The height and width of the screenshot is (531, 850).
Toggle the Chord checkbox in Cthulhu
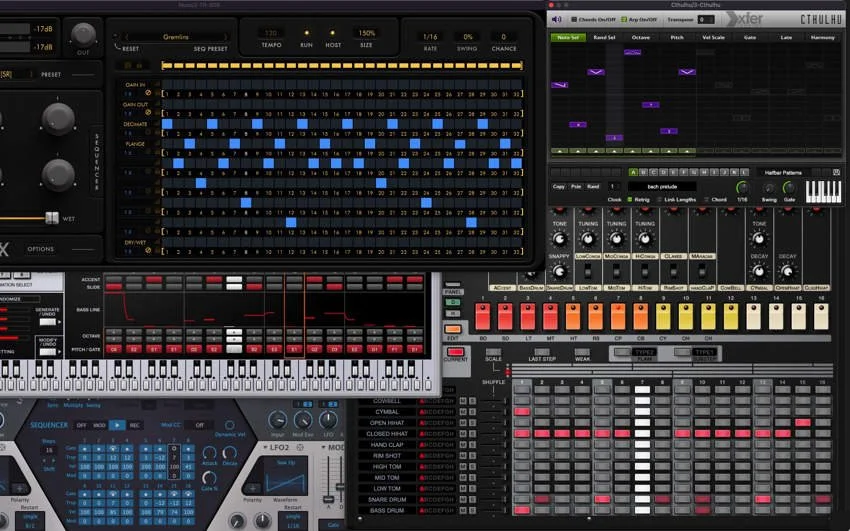(706, 200)
